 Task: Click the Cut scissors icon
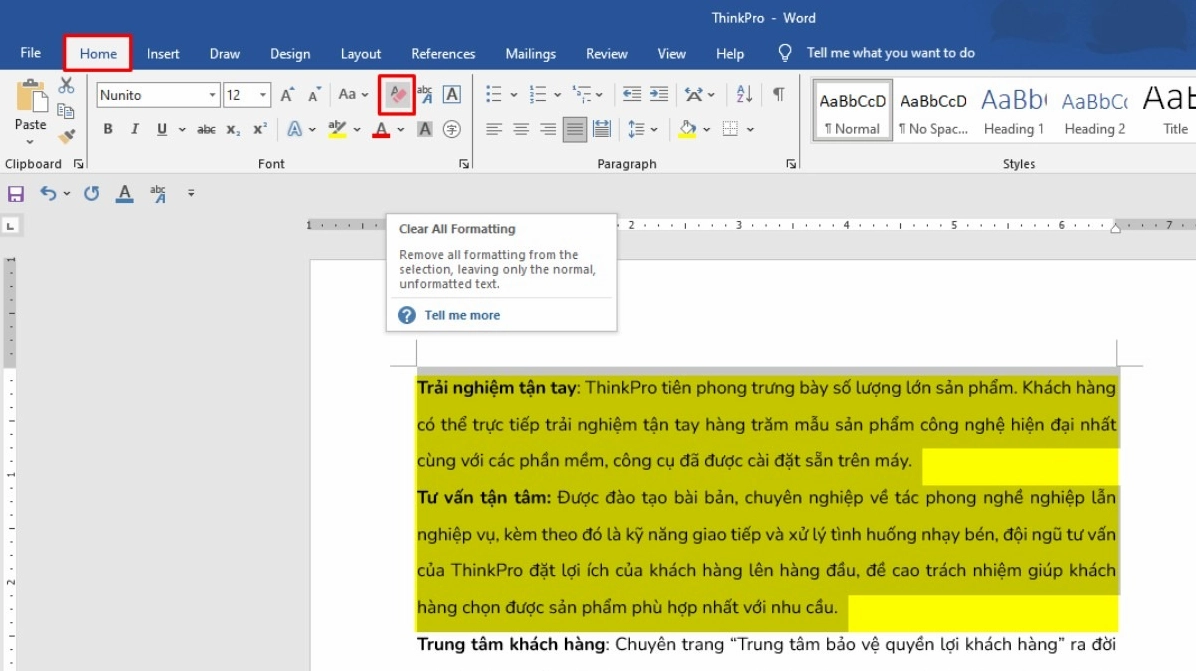tap(66, 85)
